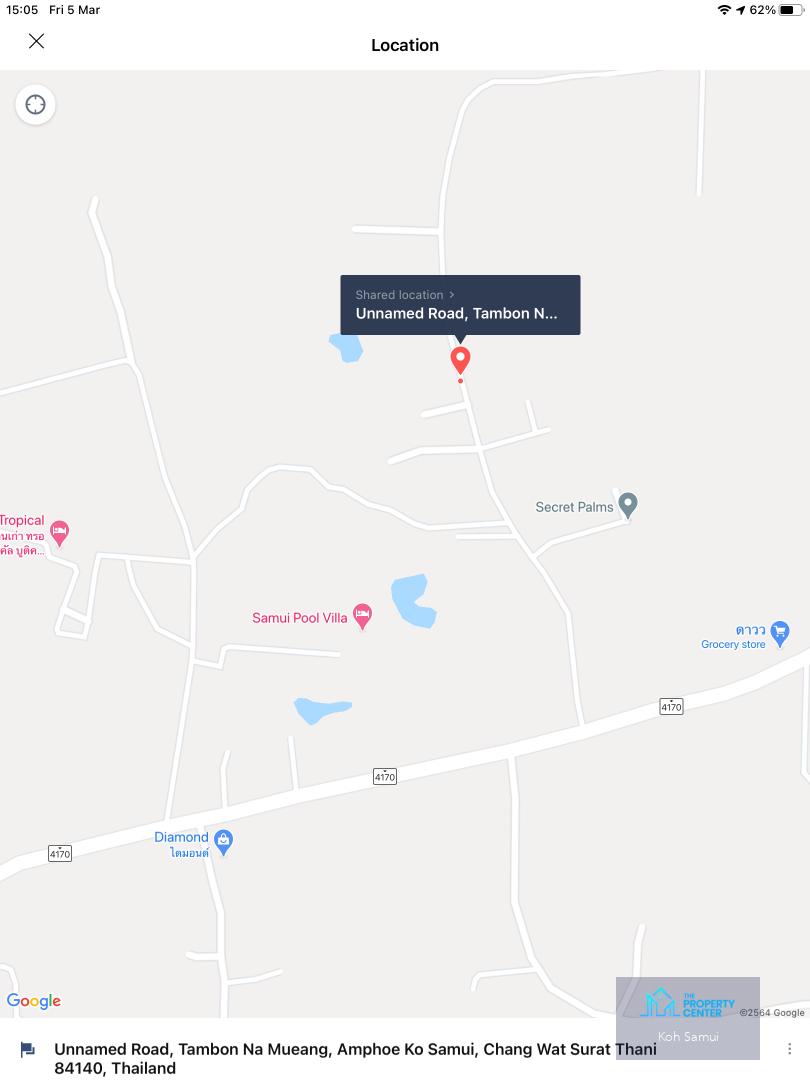Tap the 4170 road shield near center

pyautogui.click(x=385, y=776)
